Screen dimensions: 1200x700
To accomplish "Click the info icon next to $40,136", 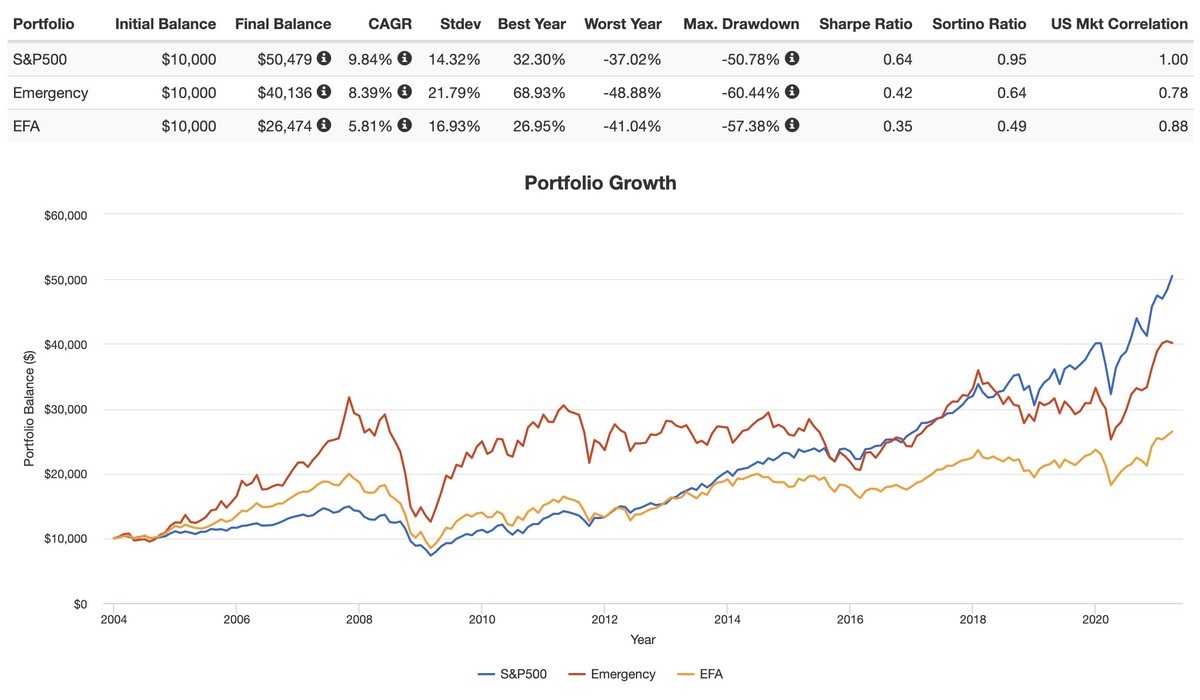I will coord(324,92).
